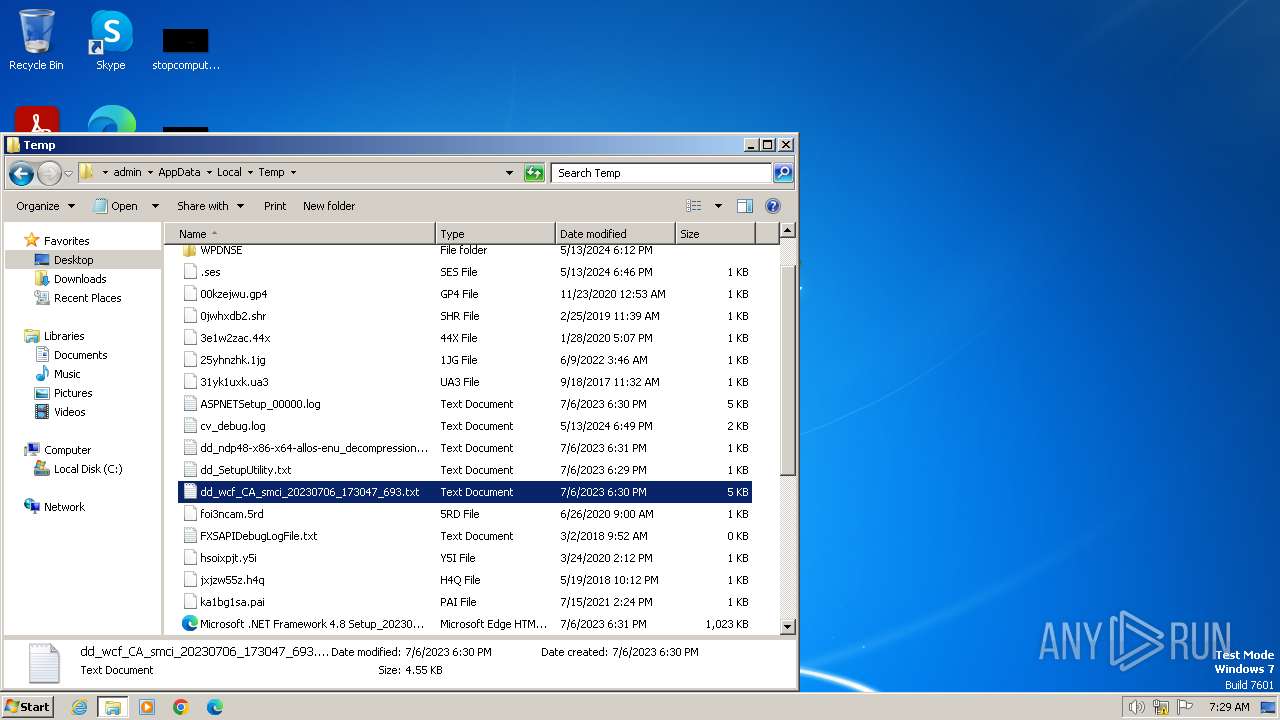
Task: Open Pictures library
Action: [x=73, y=393]
